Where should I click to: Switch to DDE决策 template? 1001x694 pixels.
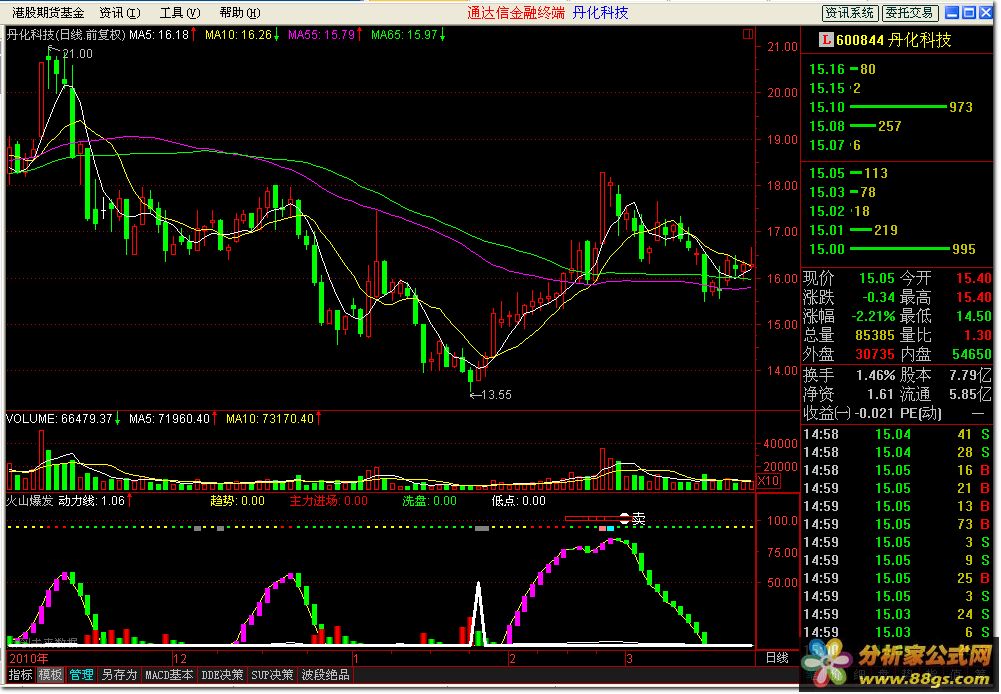(222, 674)
